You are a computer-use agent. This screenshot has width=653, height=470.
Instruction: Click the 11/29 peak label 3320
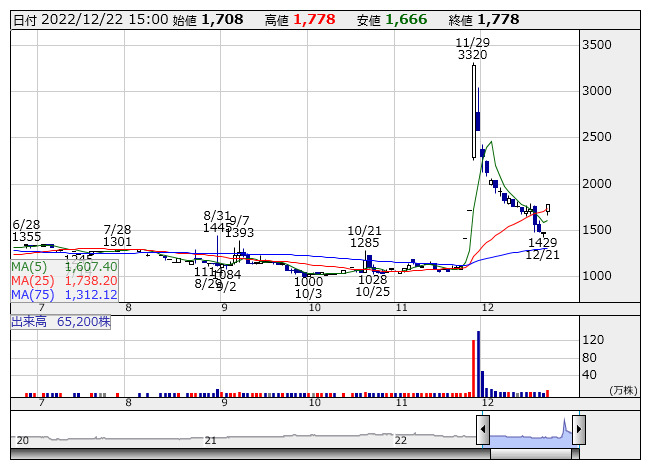click(472, 55)
